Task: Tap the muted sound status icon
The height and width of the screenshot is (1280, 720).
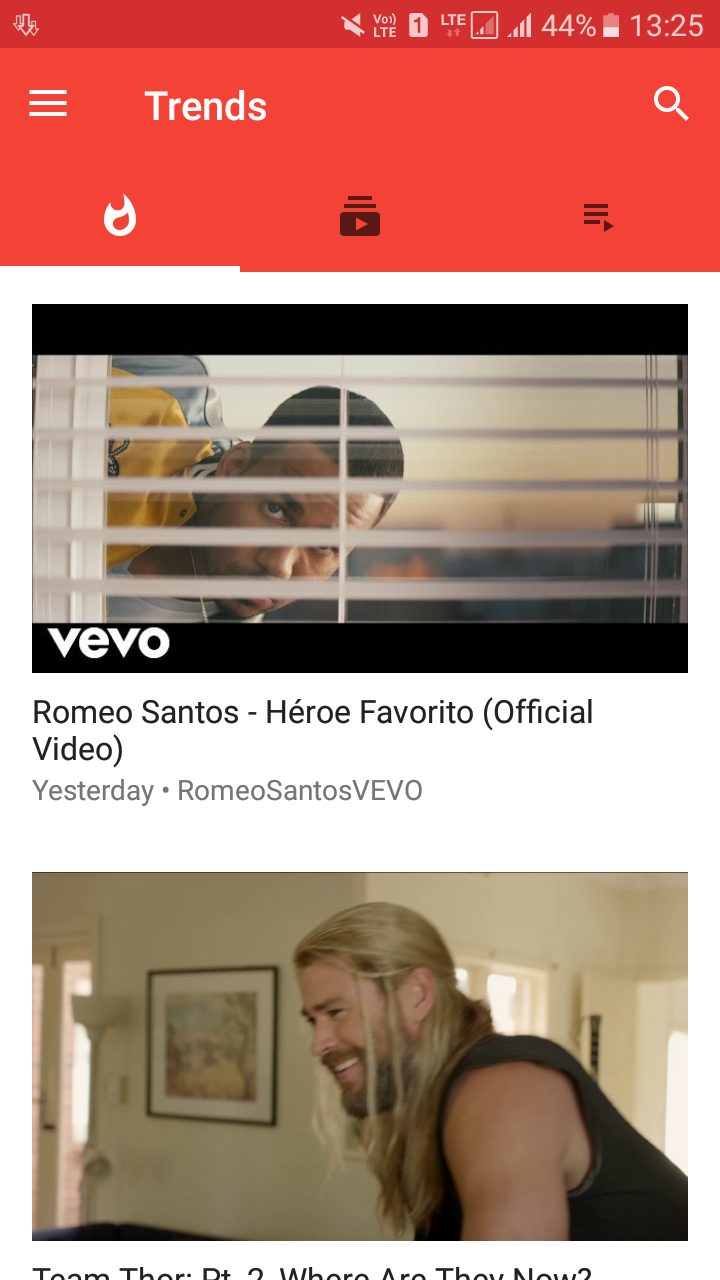Action: 353,25
